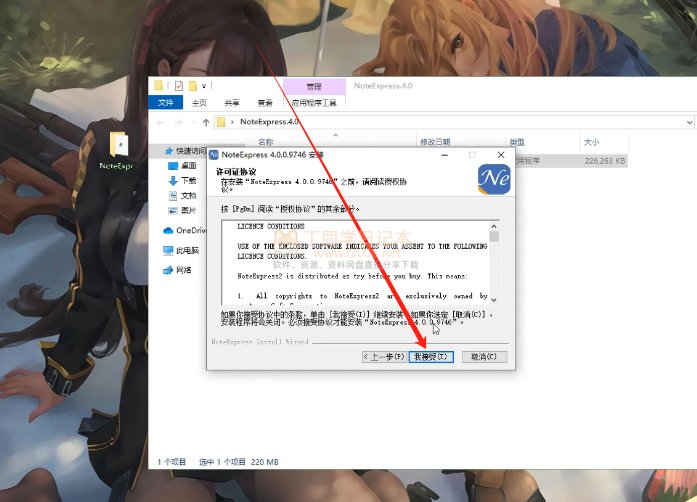Open the File (文件) ribbon tab
The image size is (697, 502).
click(x=165, y=102)
